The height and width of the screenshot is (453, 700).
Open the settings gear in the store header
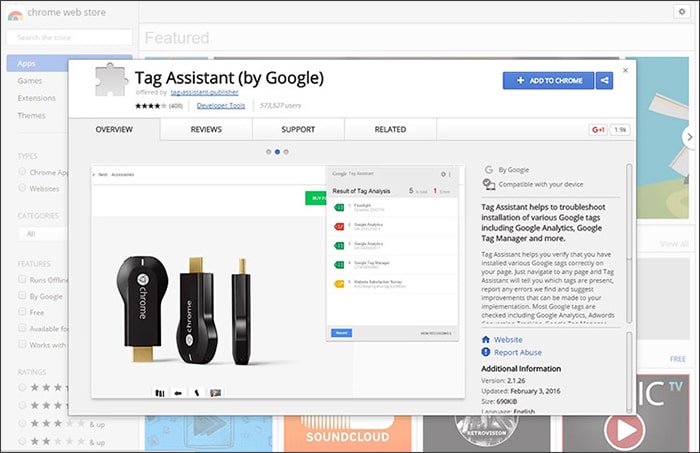pos(682,12)
